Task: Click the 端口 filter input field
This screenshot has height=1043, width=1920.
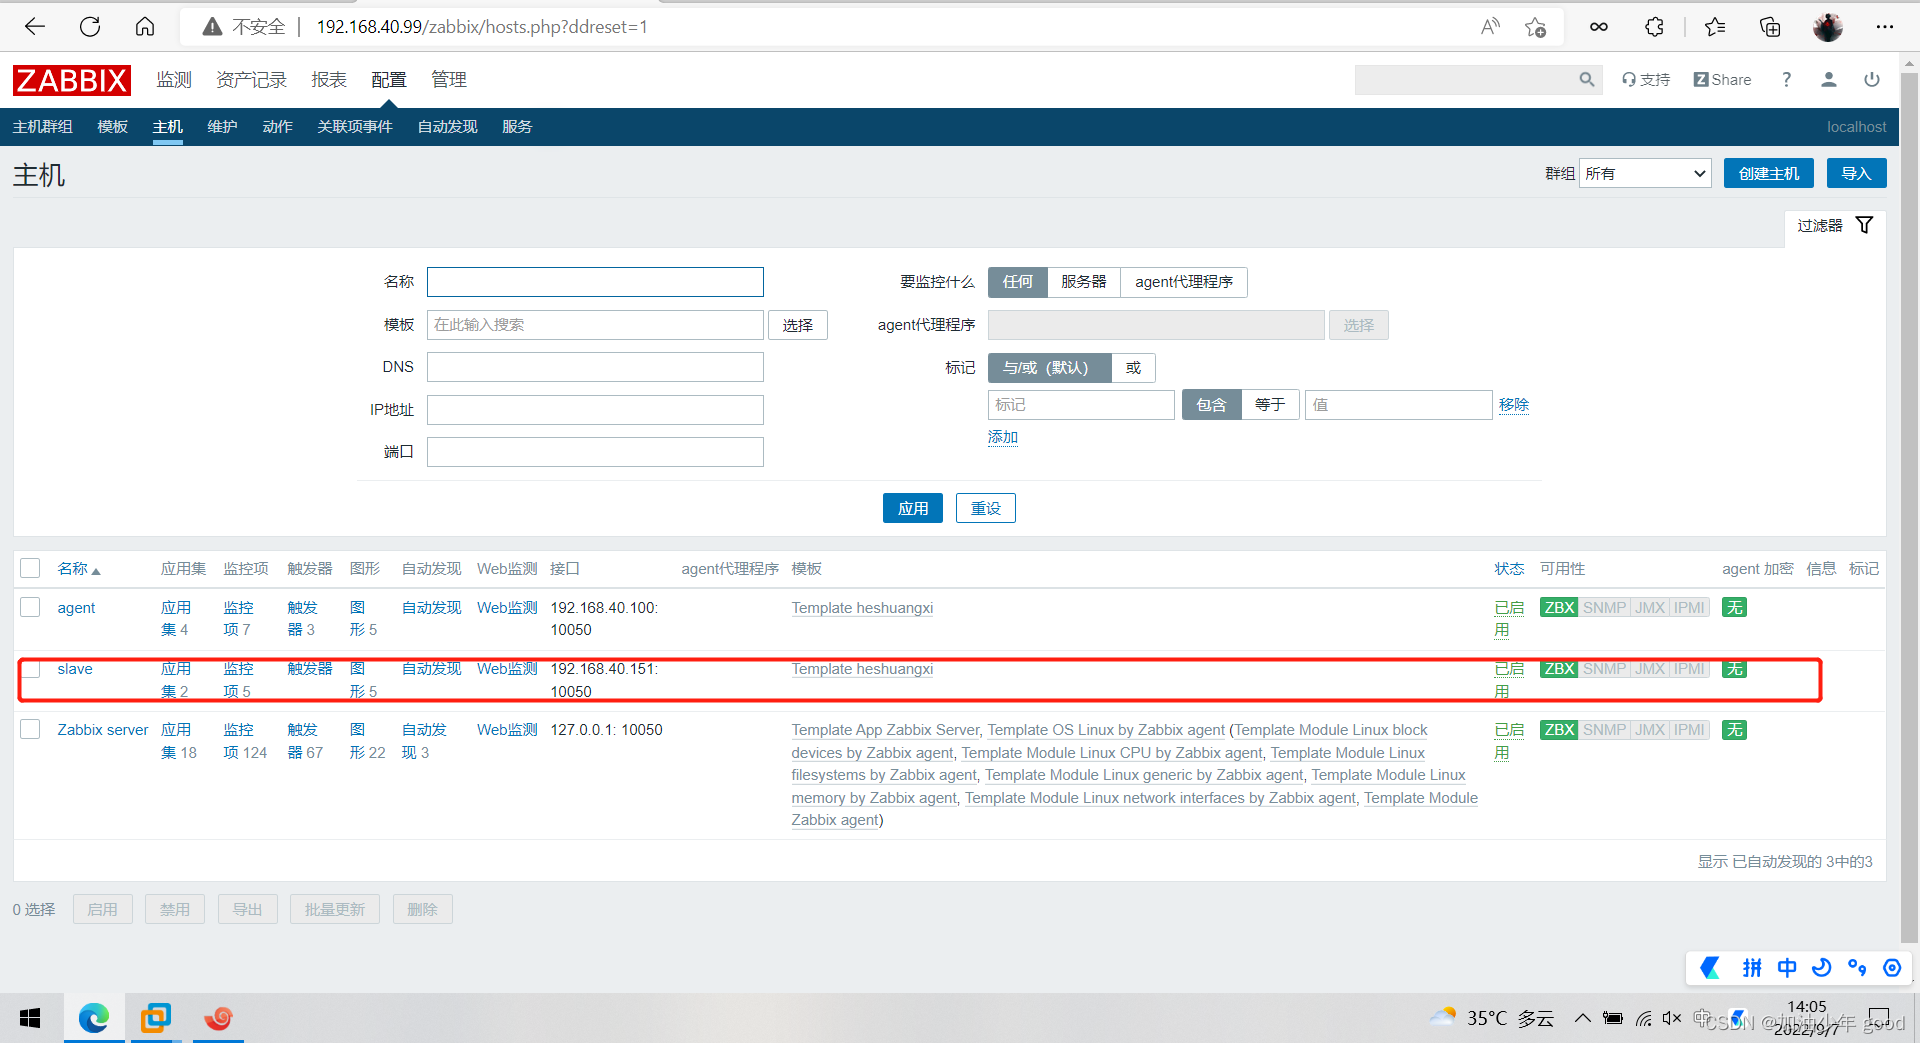Action: 595,452
